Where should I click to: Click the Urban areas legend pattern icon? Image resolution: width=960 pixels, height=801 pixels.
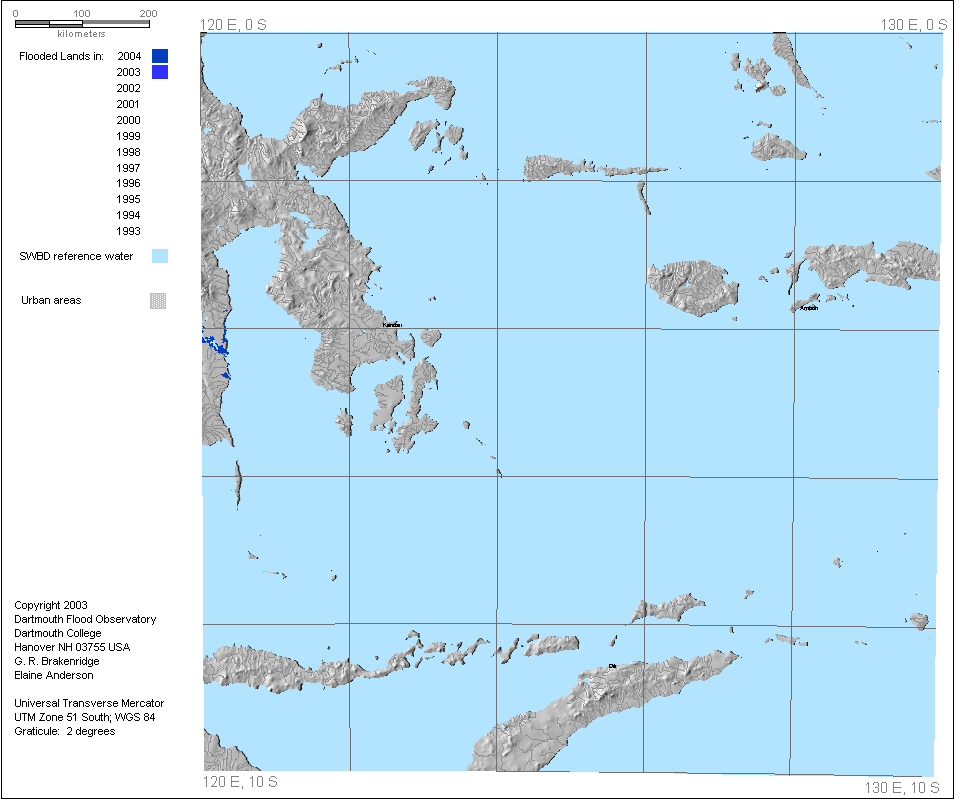[x=158, y=300]
